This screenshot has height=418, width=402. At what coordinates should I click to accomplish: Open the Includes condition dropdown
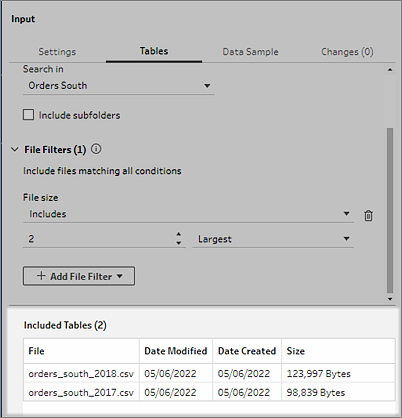[x=188, y=214]
